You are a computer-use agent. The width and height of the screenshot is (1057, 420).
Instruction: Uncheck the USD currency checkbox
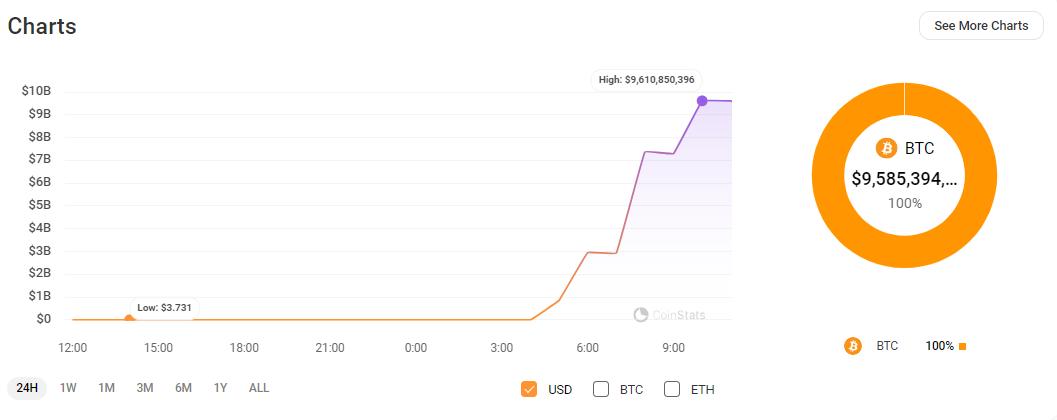[530, 389]
